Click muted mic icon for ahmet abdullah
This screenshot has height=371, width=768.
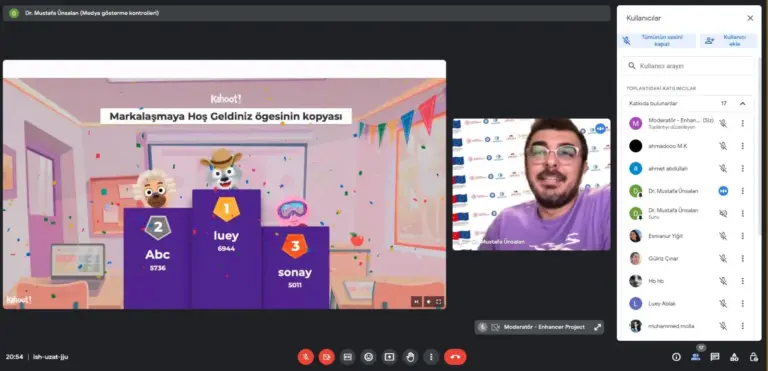(723, 169)
